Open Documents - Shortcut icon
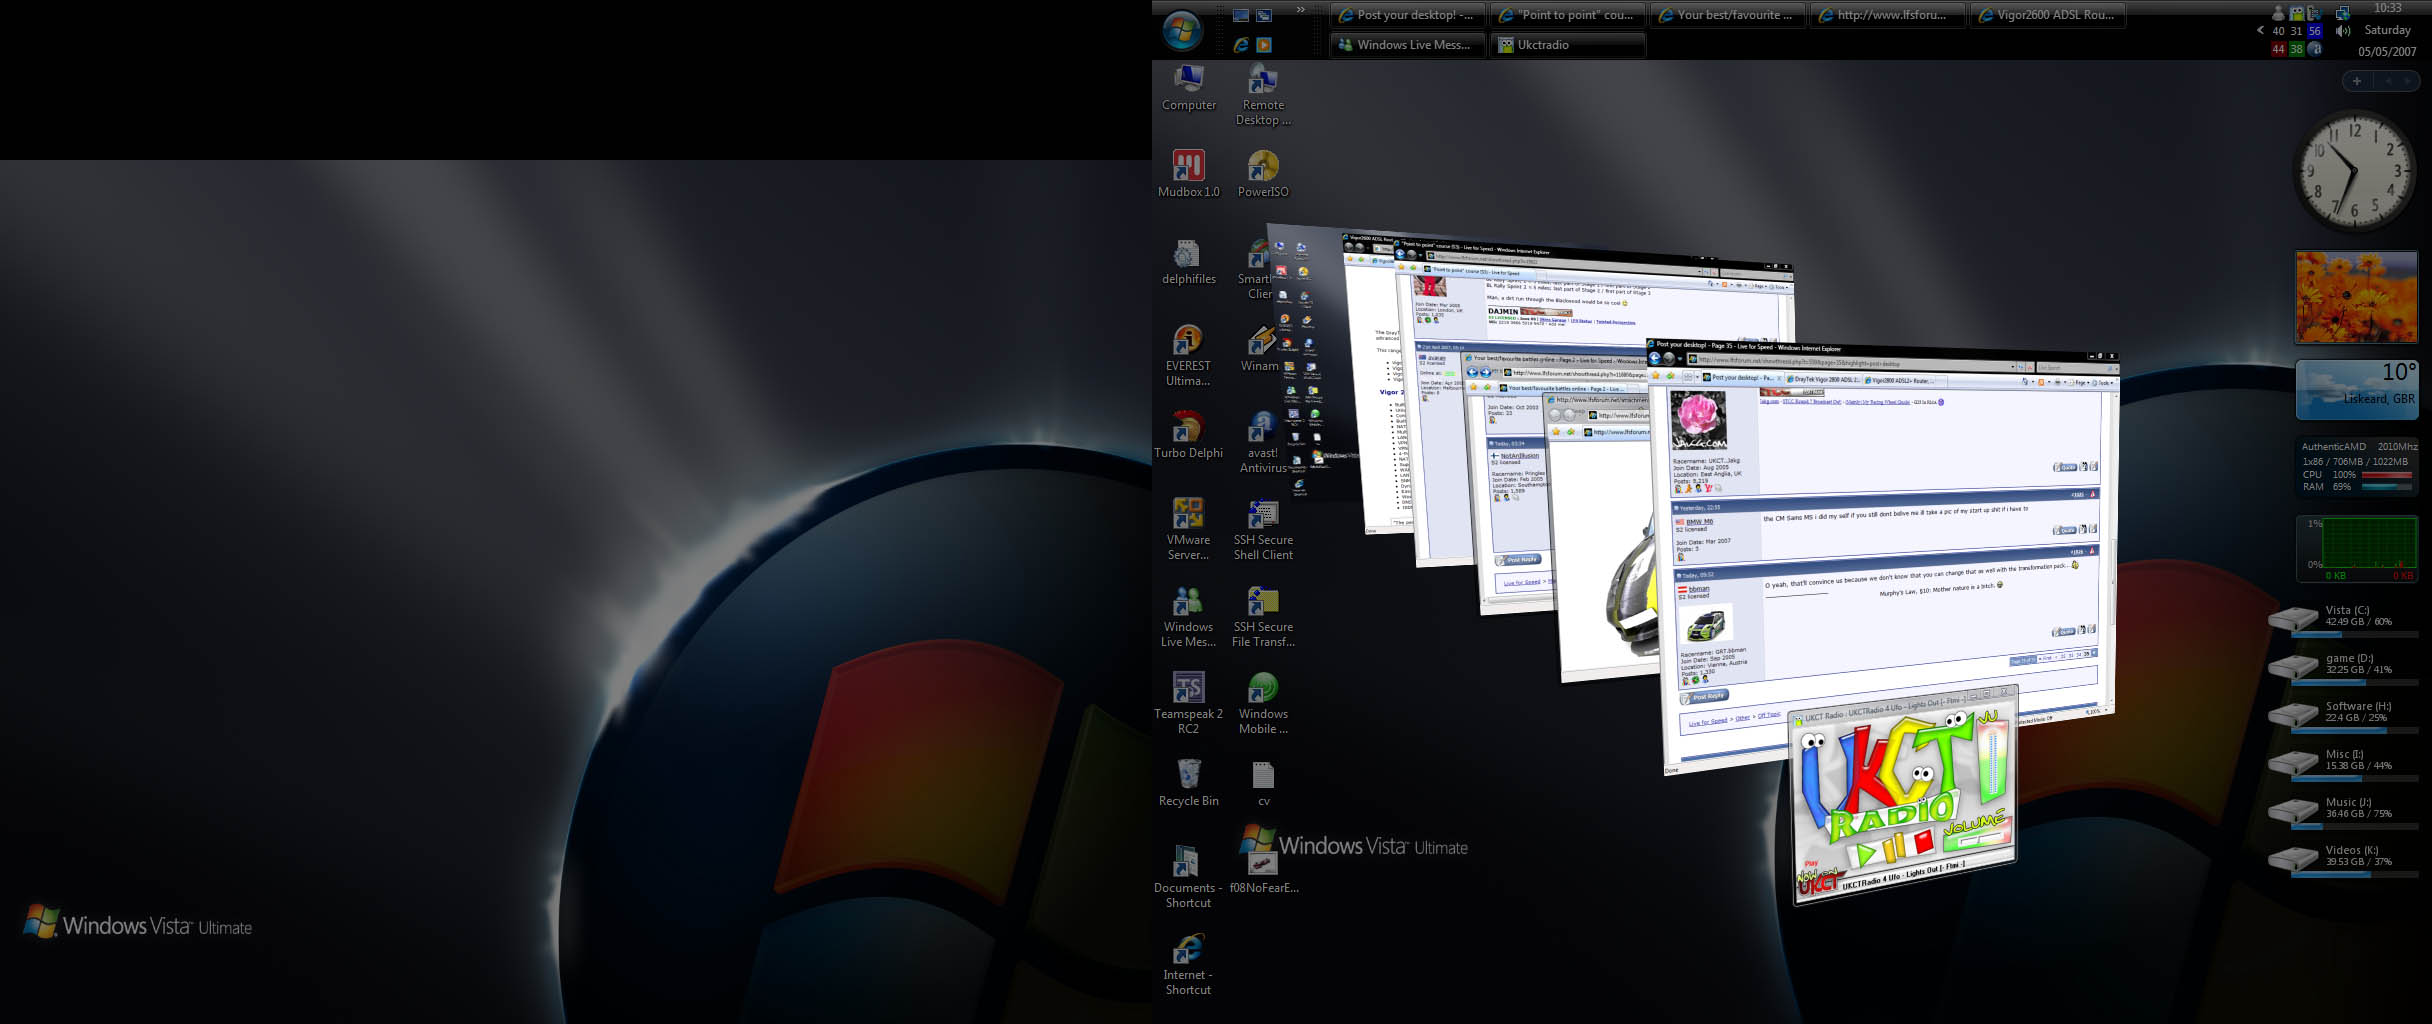The height and width of the screenshot is (1024, 2432). pyautogui.click(x=1188, y=878)
